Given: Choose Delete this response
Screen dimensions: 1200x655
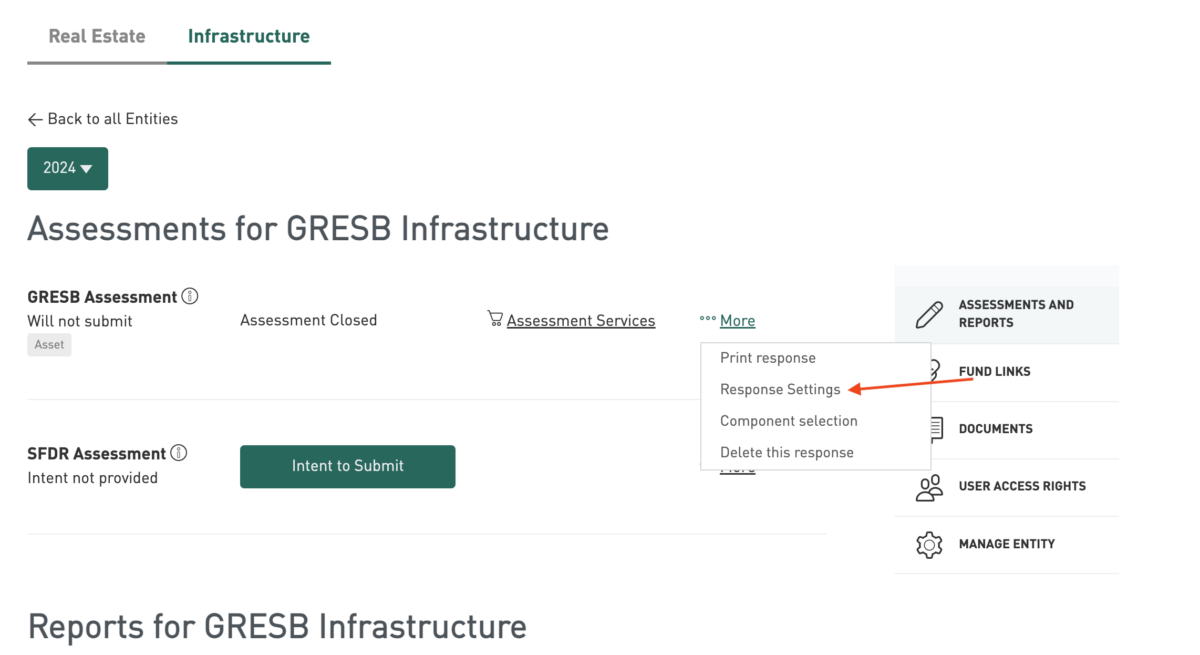Looking at the screenshot, I should (x=787, y=452).
